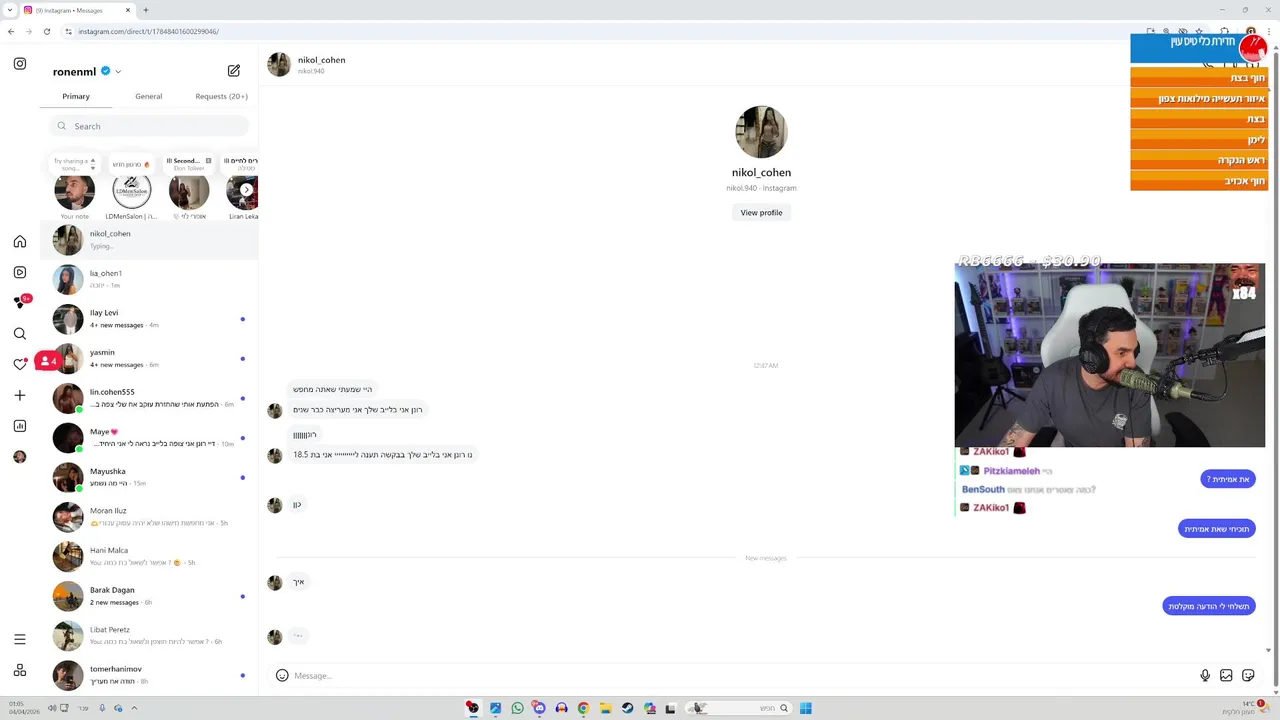The height and width of the screenshot is (720, 1280).
Task: Click the follow-request bubble showing 4
Action: 48,361
